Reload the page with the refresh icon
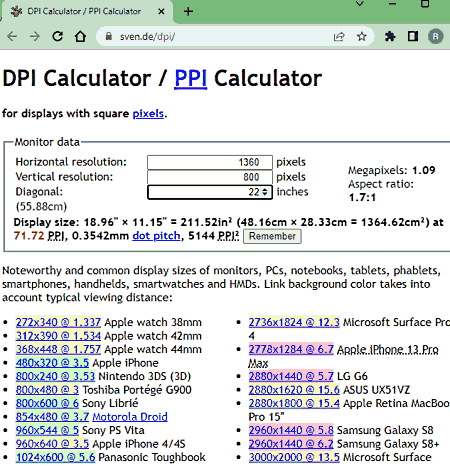The width and height of the screenshot is (450, 466). coord(58,36)
